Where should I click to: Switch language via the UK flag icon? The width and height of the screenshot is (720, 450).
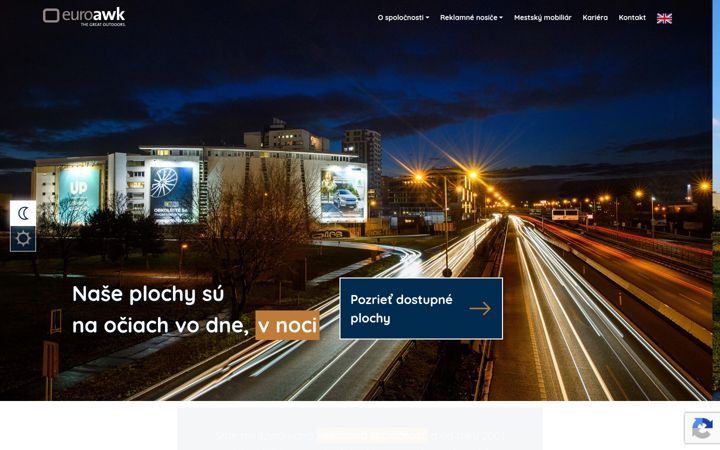point(664,18)
